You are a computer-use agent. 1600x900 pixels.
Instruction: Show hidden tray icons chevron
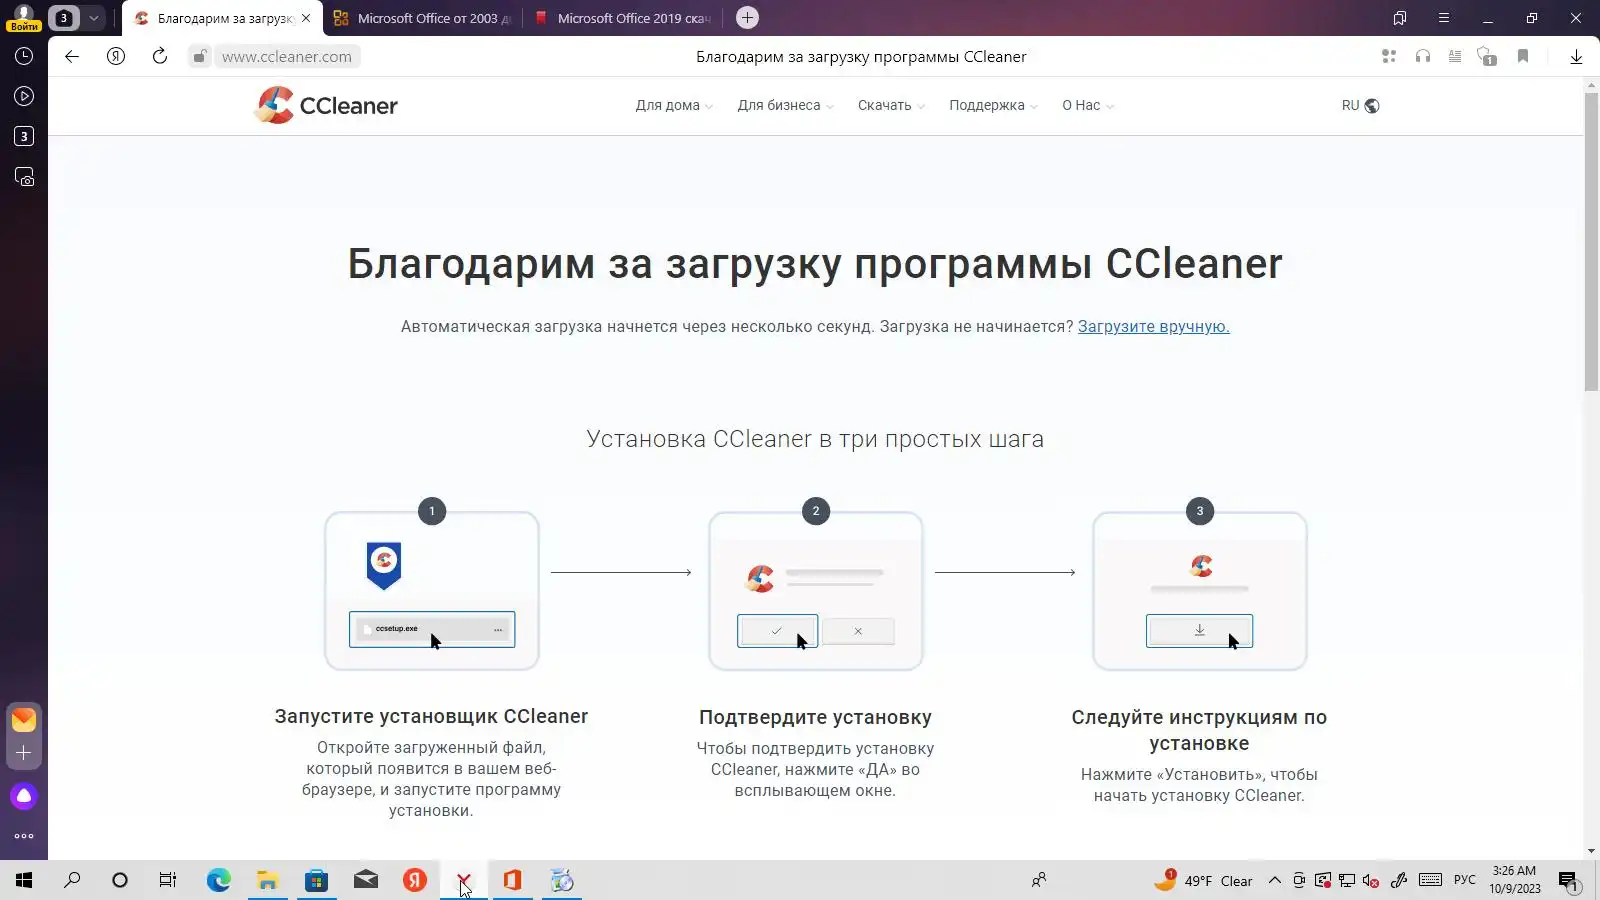1274,880
